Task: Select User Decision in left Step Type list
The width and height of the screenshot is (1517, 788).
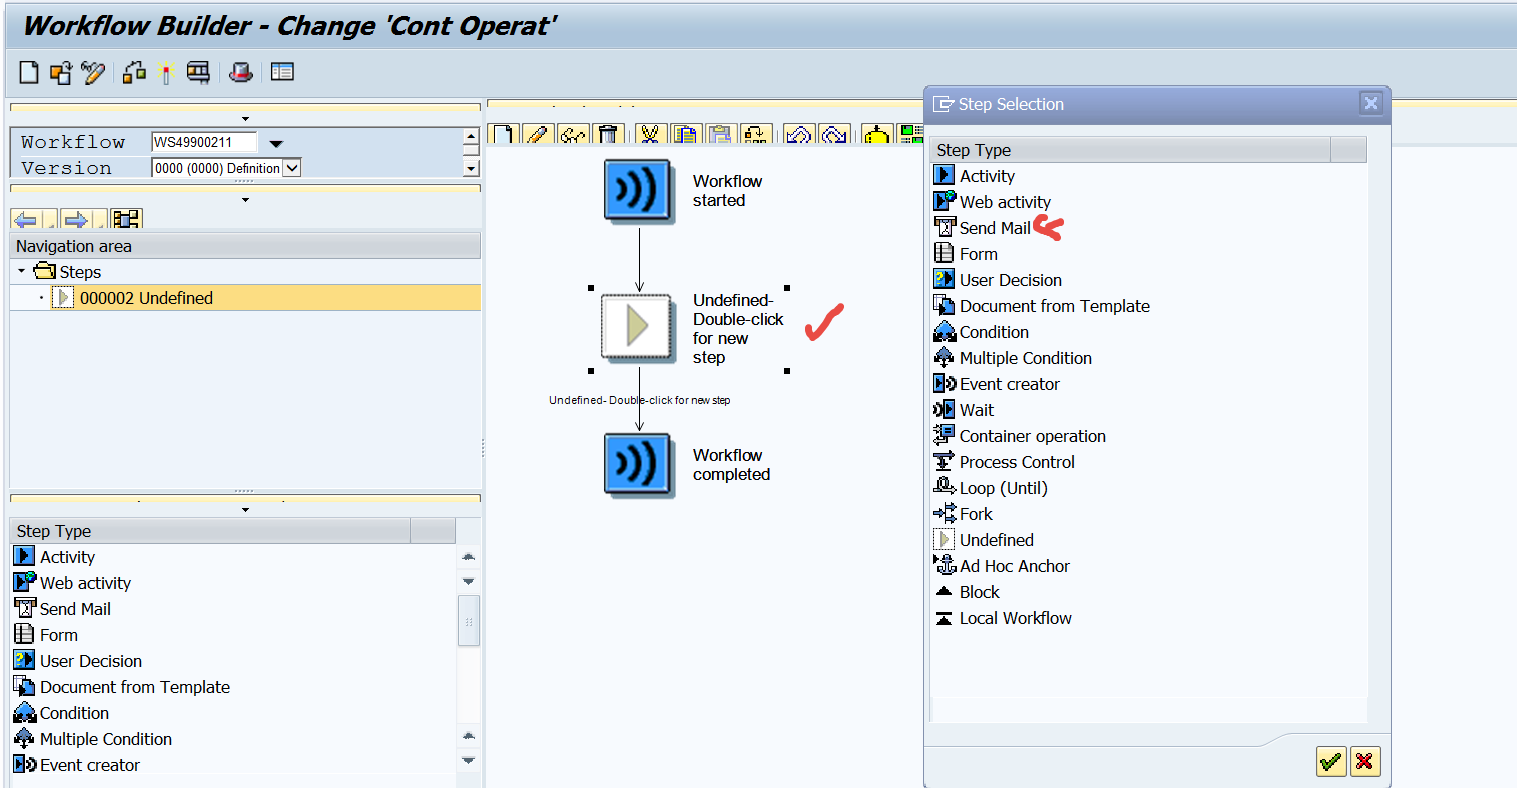Action: [x=90, y=661]
